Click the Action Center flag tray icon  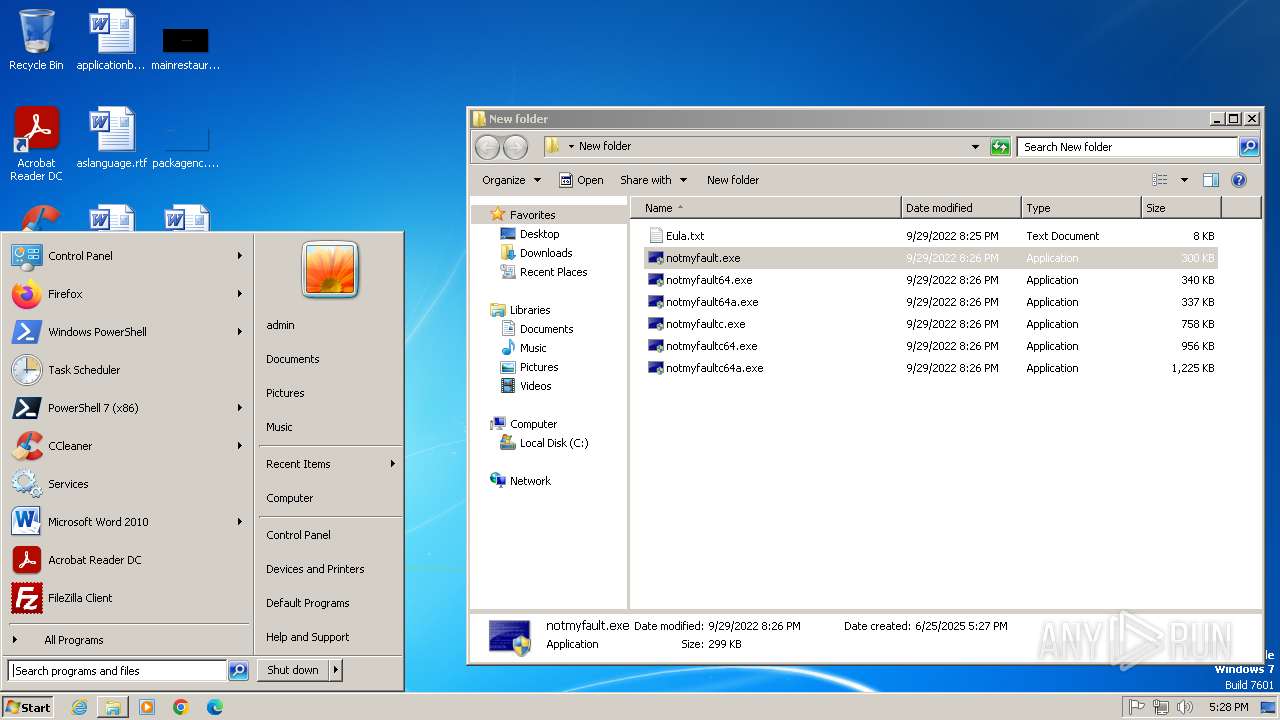(x=1137, y=707)
